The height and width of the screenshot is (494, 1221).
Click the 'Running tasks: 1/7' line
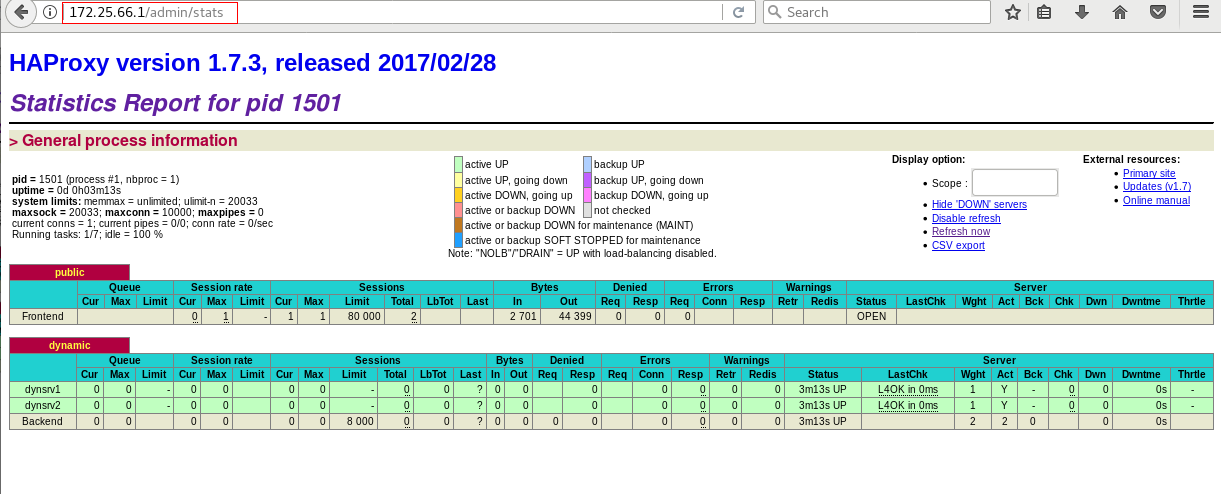point(87,234)
